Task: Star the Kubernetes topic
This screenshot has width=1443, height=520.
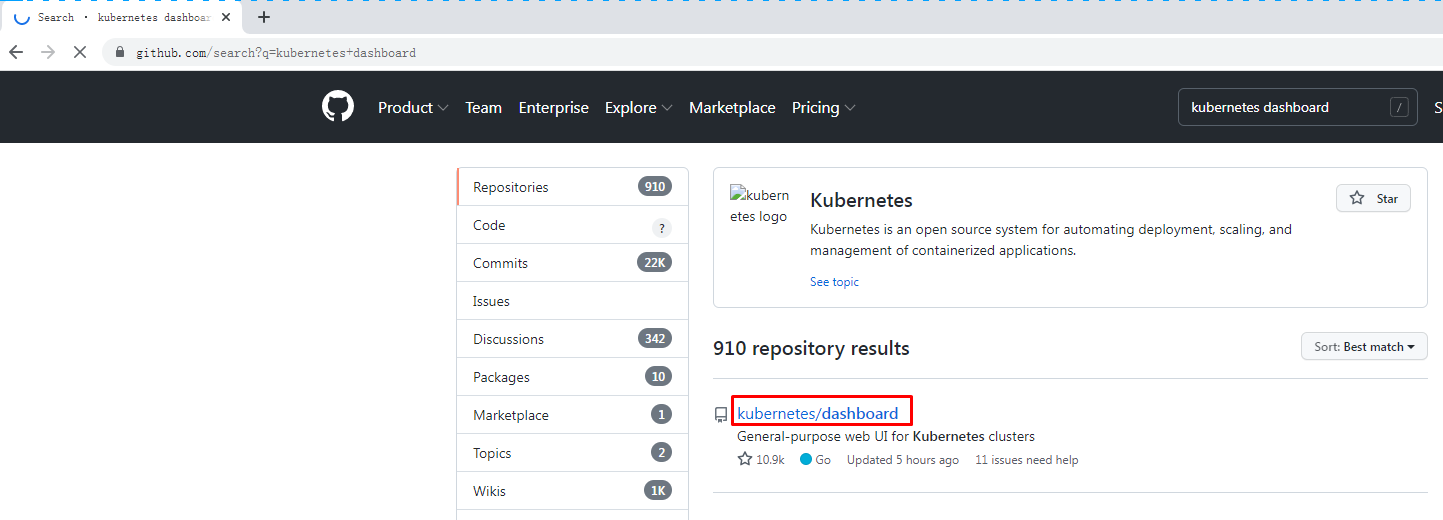Action: click(x=1373, y=198)
